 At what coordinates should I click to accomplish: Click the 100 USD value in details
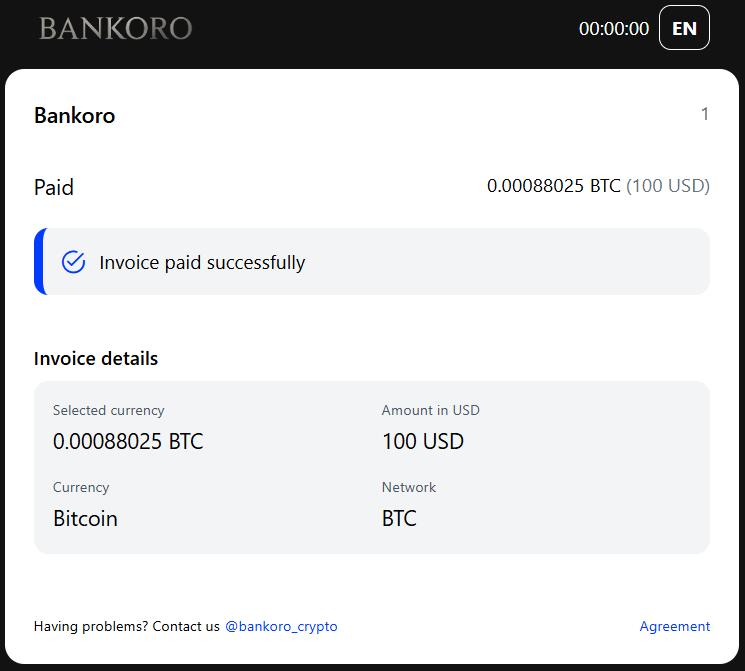click(x=423, y=441)
